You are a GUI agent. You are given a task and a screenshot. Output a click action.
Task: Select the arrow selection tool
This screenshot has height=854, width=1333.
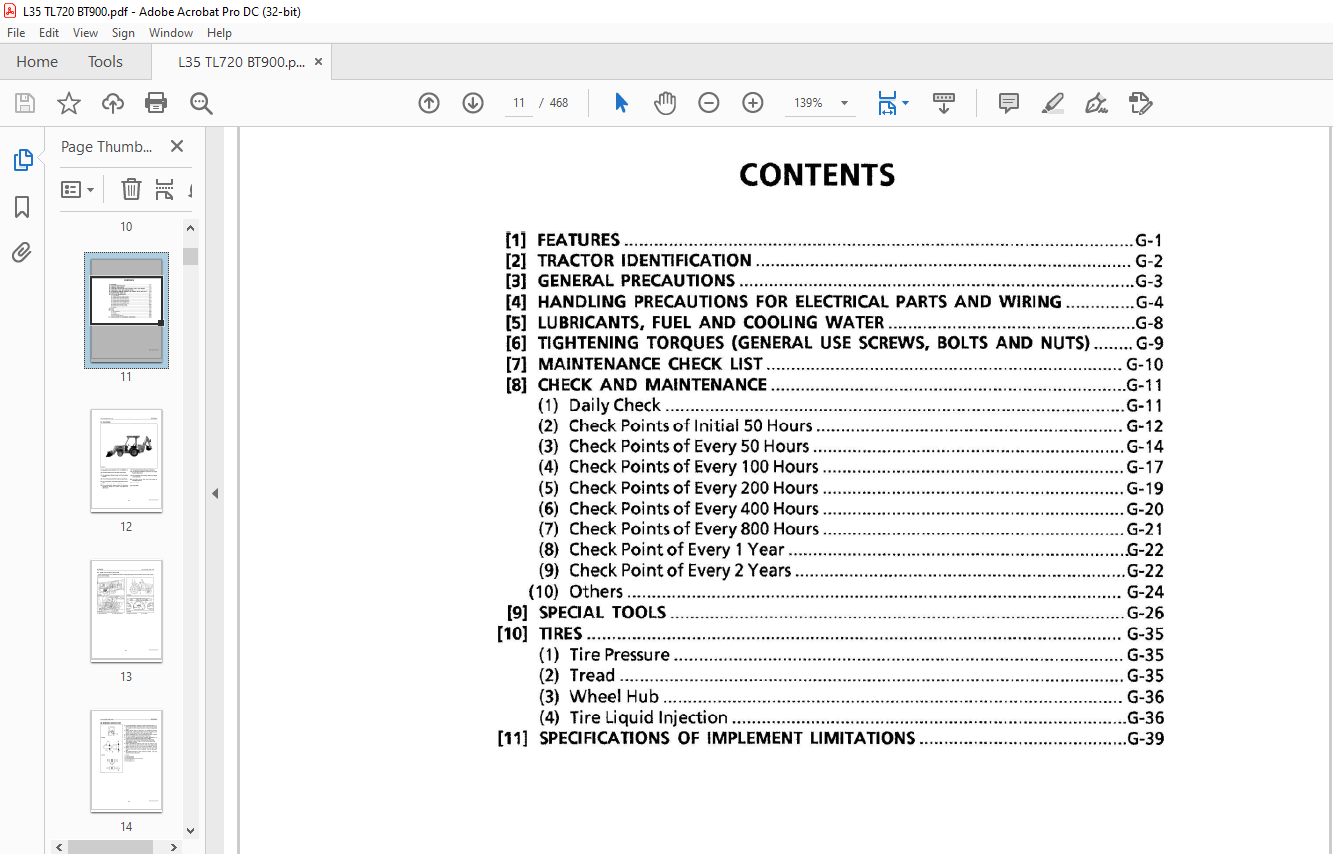(x=621, y=103)
